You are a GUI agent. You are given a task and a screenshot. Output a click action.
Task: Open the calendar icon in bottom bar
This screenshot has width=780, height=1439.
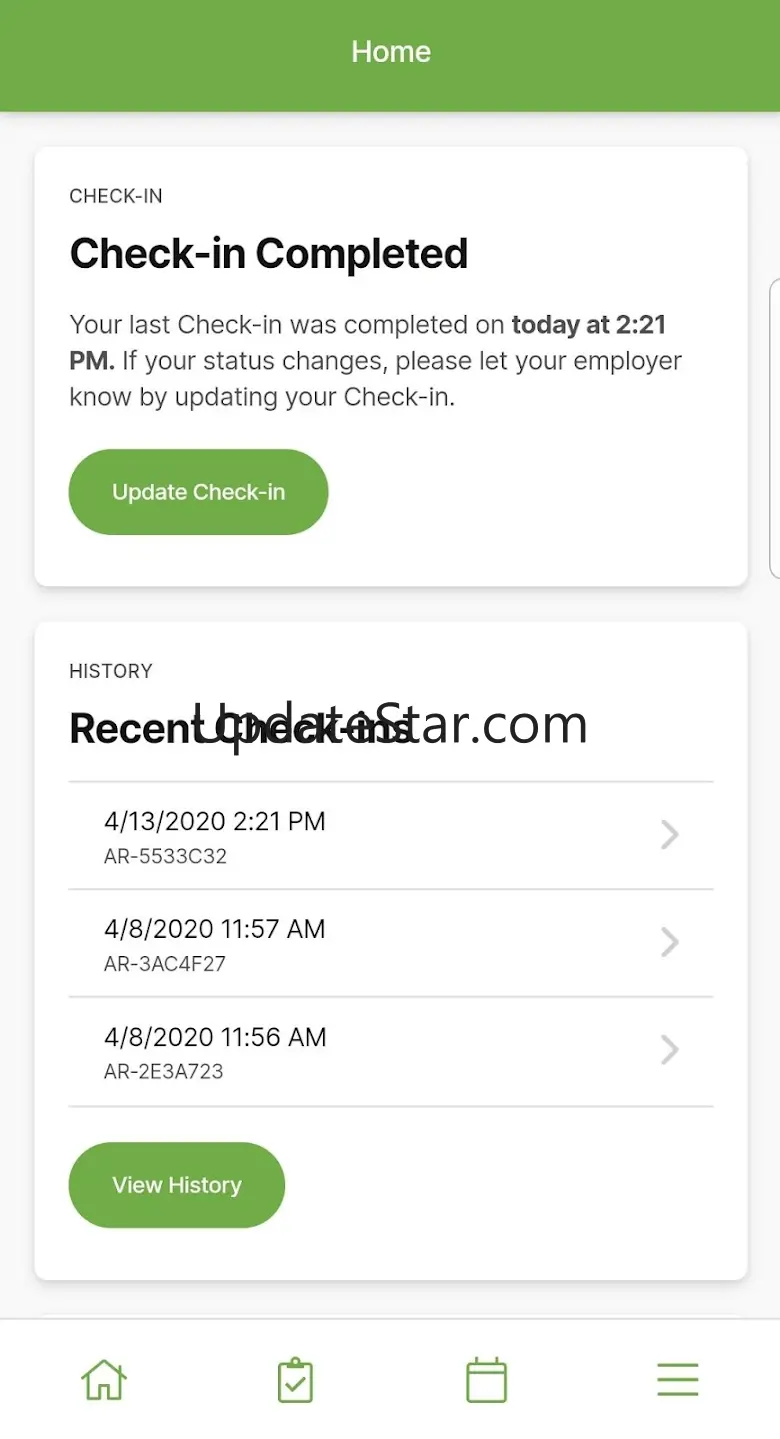point(486,1380)
